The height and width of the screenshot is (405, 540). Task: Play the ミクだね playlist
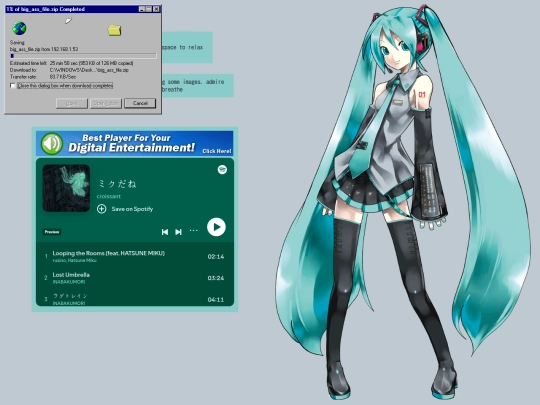(216, 227)
